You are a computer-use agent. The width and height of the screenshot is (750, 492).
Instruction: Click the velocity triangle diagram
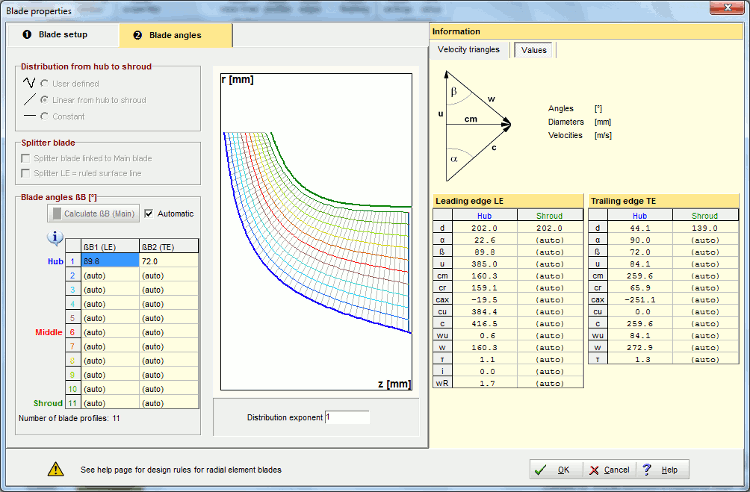pyautogui.click(x=475, y=126)
